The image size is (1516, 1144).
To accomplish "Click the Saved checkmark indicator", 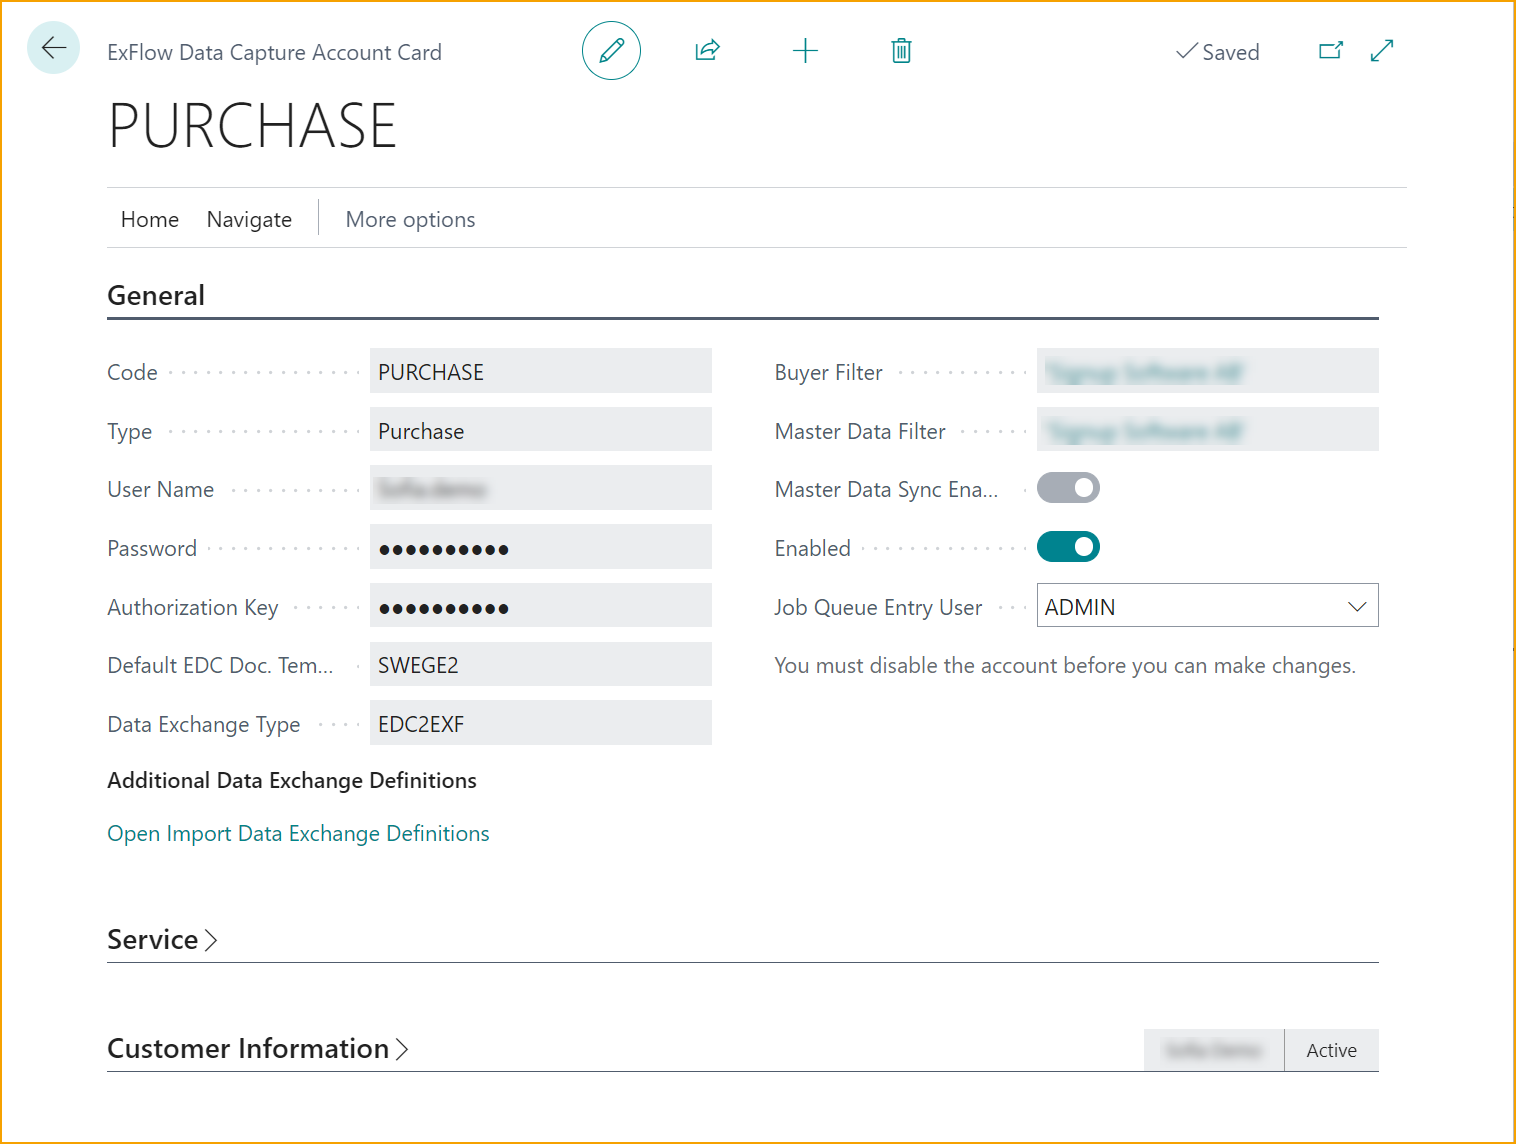I will (x=1218, y=52).
